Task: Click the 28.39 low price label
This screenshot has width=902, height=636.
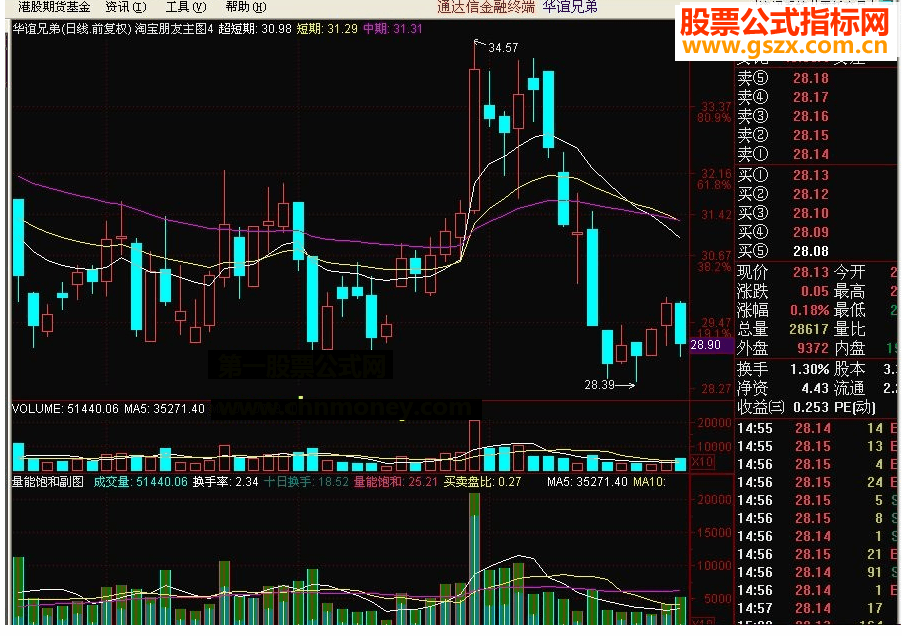Action: pyautogui.click(x=599, y=385)
